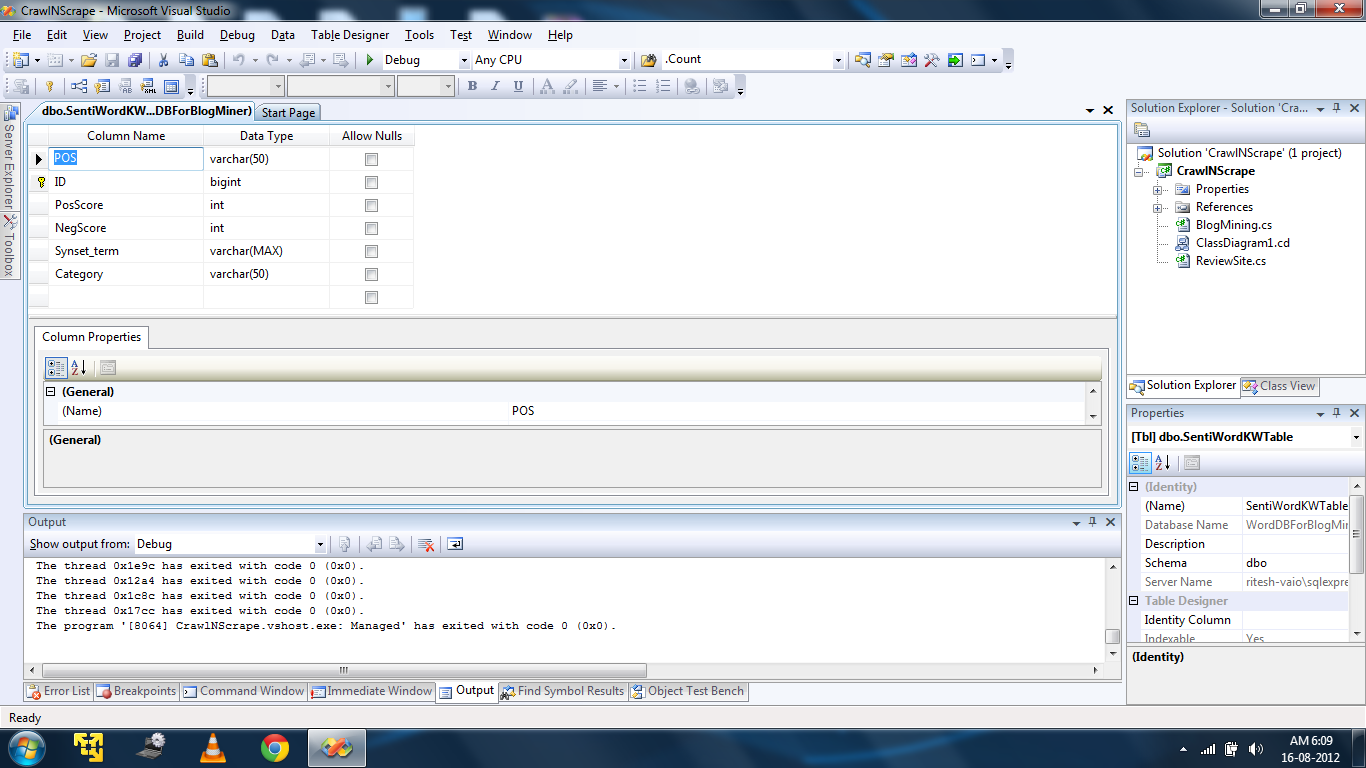Click Clear All icon in Output toolbar
Image resolution: width=1366 pixels, height=768 pixels.
pos(426,544)
